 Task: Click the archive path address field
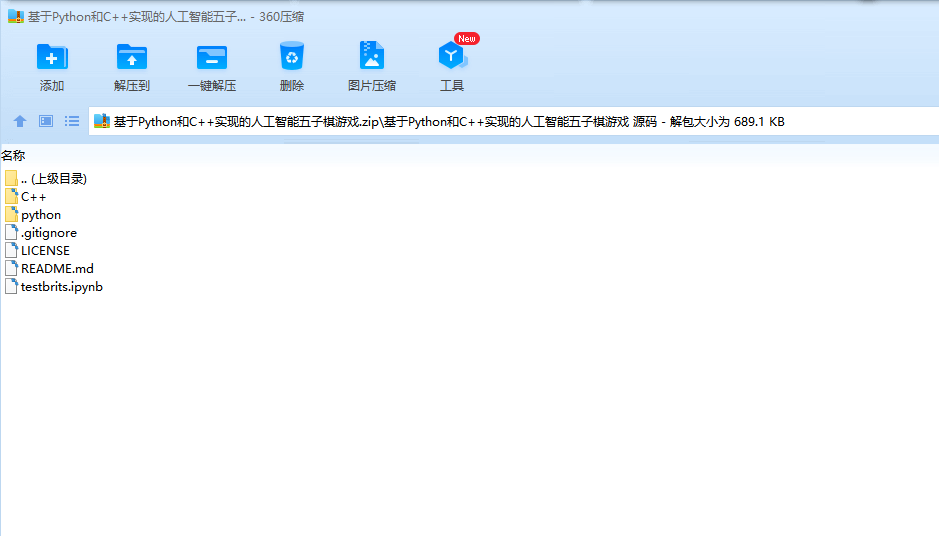pyautogui.click(x=513, y=122)
